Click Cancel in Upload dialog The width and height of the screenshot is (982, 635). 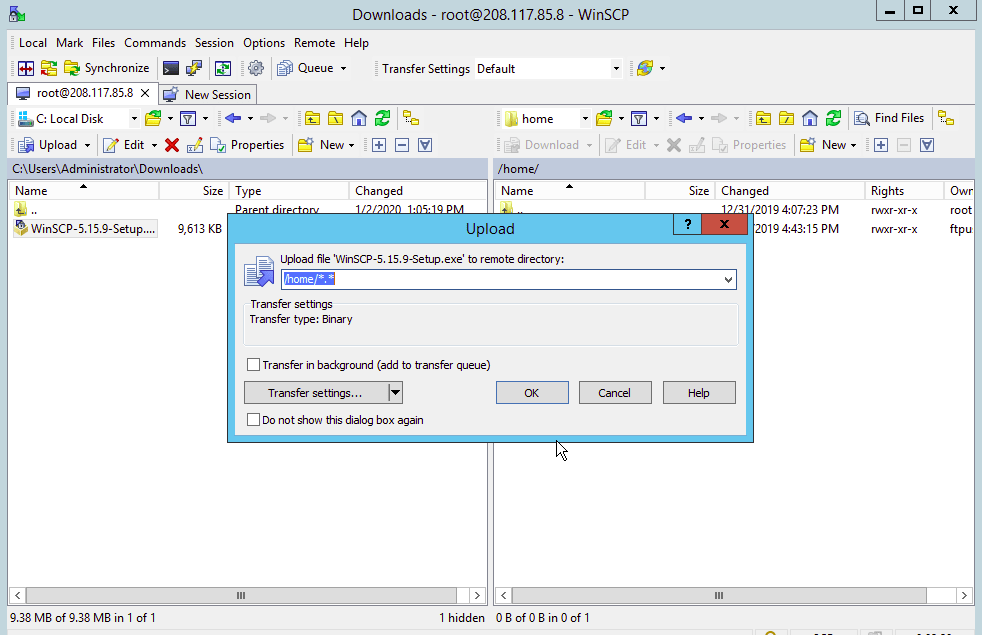[614, 393]
